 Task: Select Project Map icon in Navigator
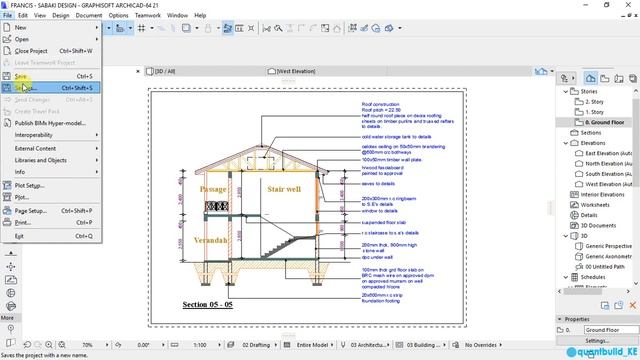coord(590,78)
